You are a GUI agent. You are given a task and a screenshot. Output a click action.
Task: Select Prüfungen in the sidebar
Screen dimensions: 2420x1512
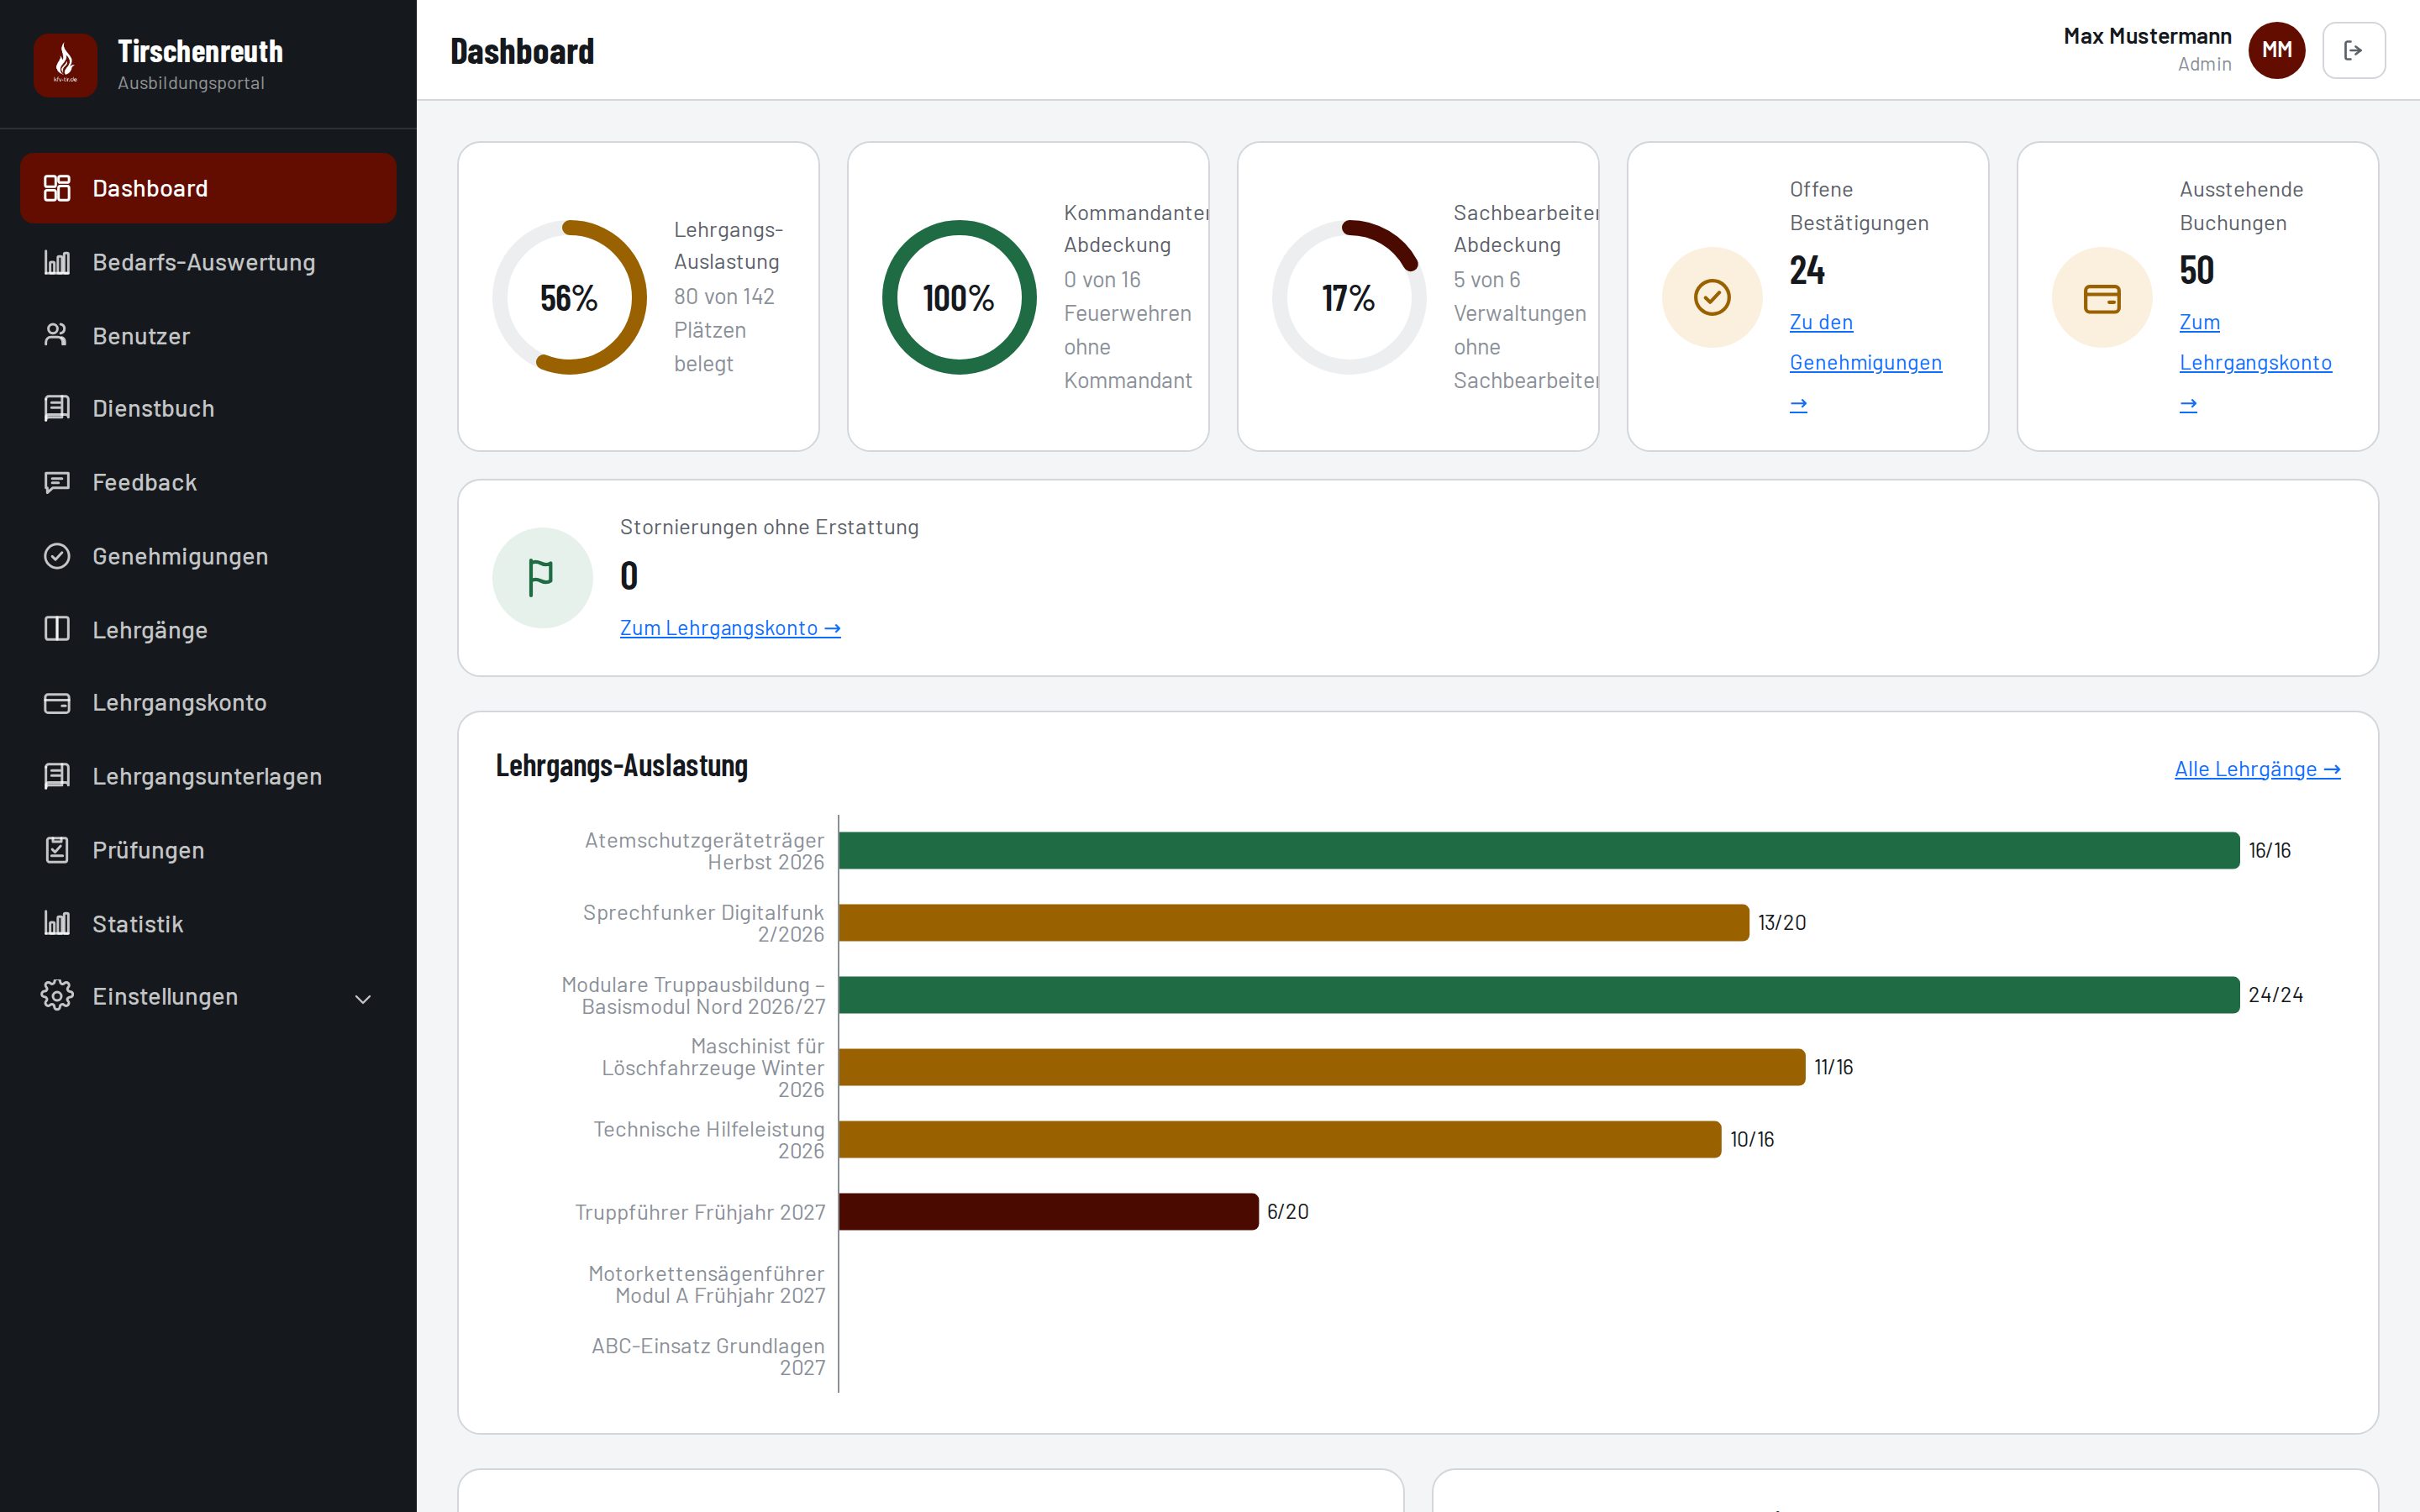click(208, 850)
